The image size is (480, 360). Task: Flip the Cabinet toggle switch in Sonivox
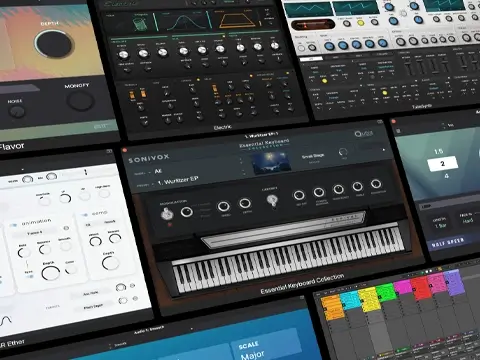[x=272, y=200]
